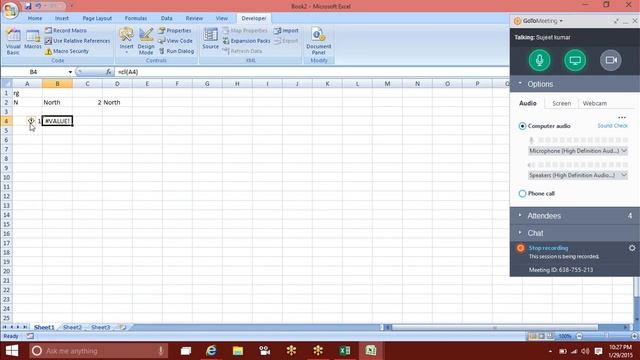Image resolution: width=640 pixels, height=360 pixels.
Task: Open Macro Security settings
Action: click(67, 51)
